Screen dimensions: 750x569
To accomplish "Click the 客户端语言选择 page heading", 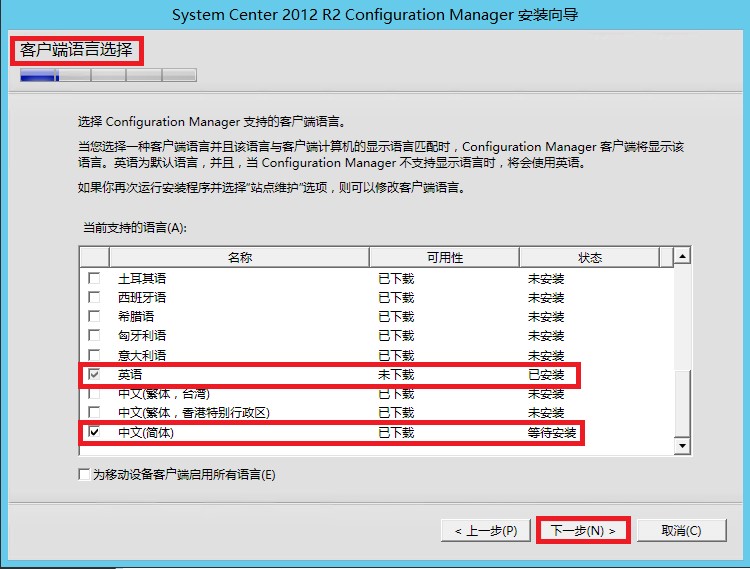I will pos(77,50).
